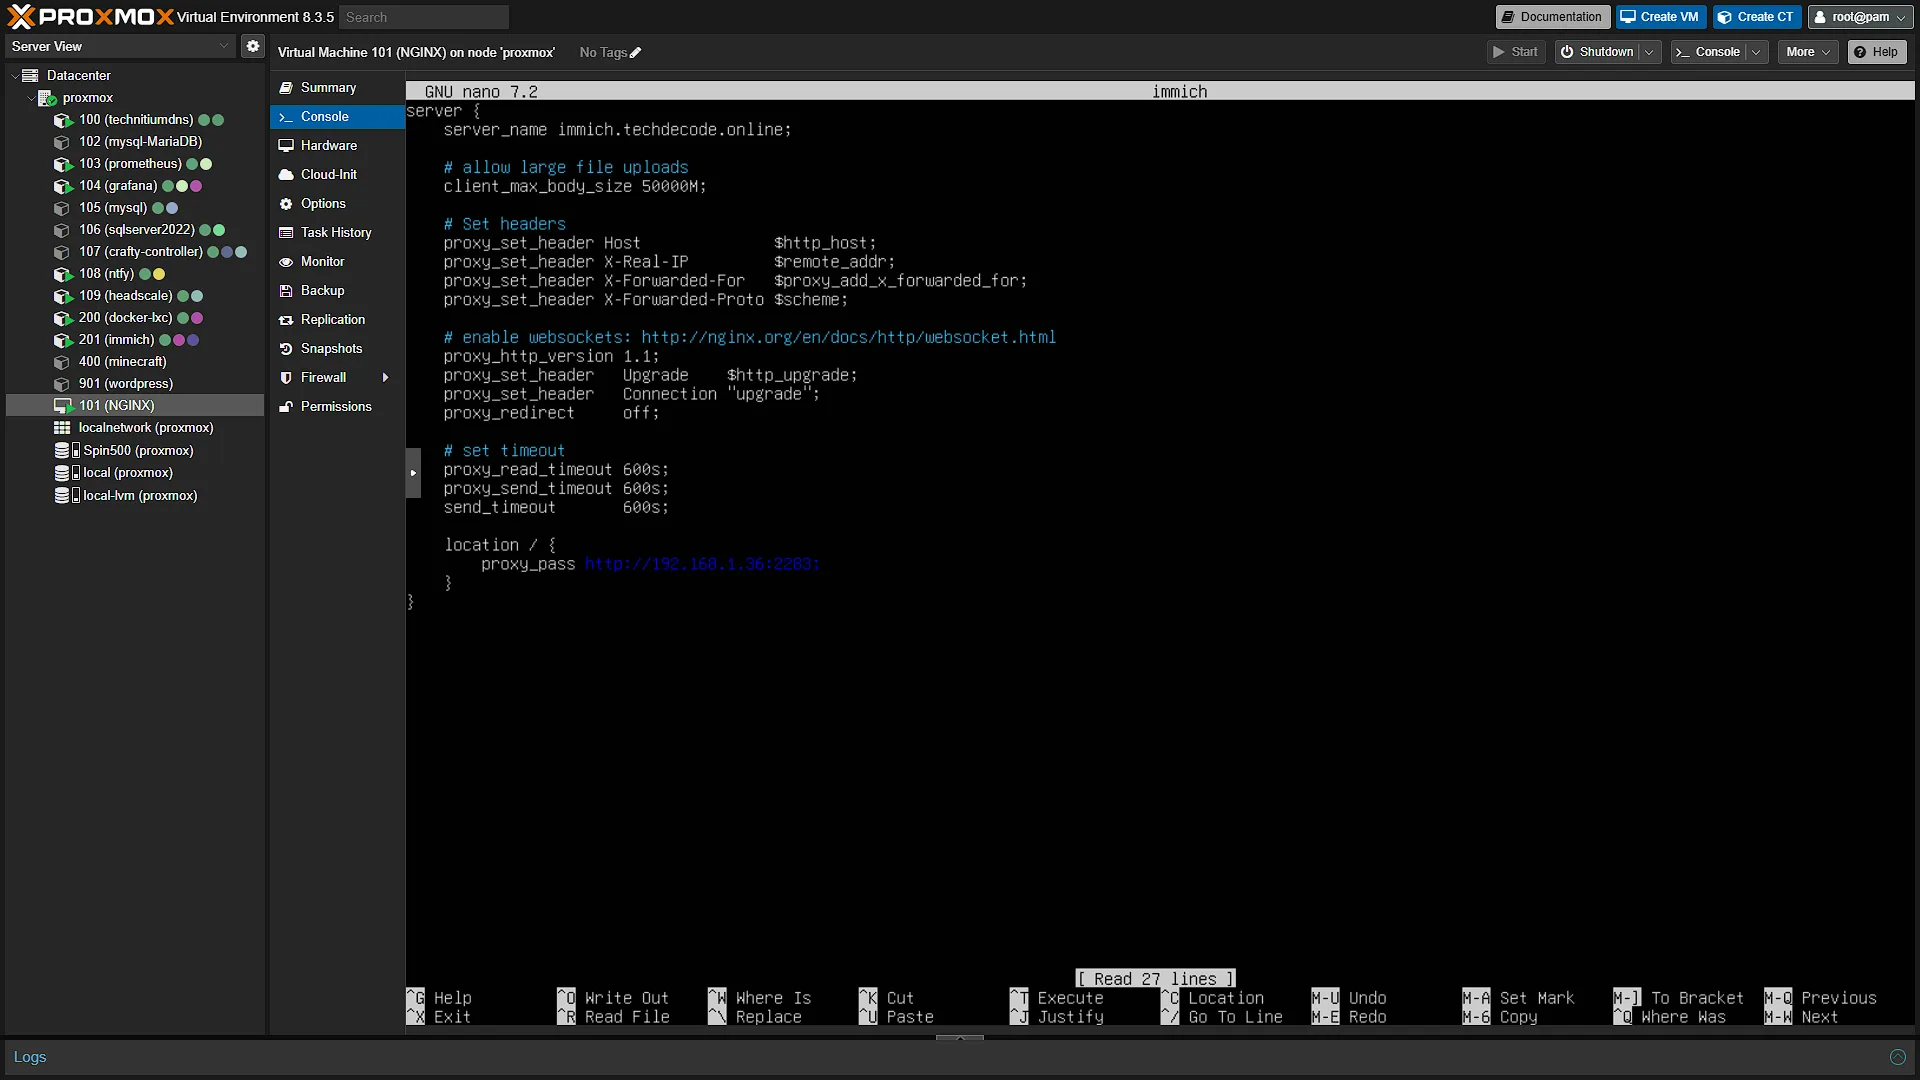This screenshot has width=1920, height=1080.
Task: Click the Hardware monitor icon
Action: click(286, 146)
